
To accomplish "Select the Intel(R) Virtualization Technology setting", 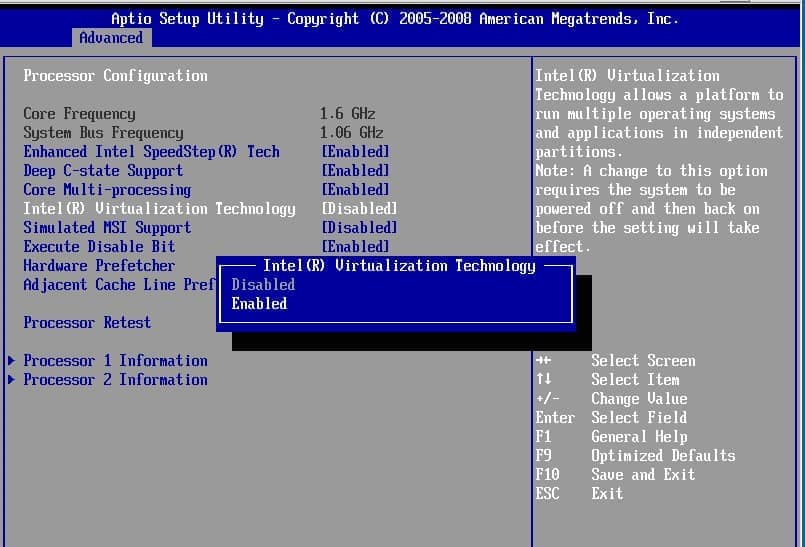I will pos(159,209).
